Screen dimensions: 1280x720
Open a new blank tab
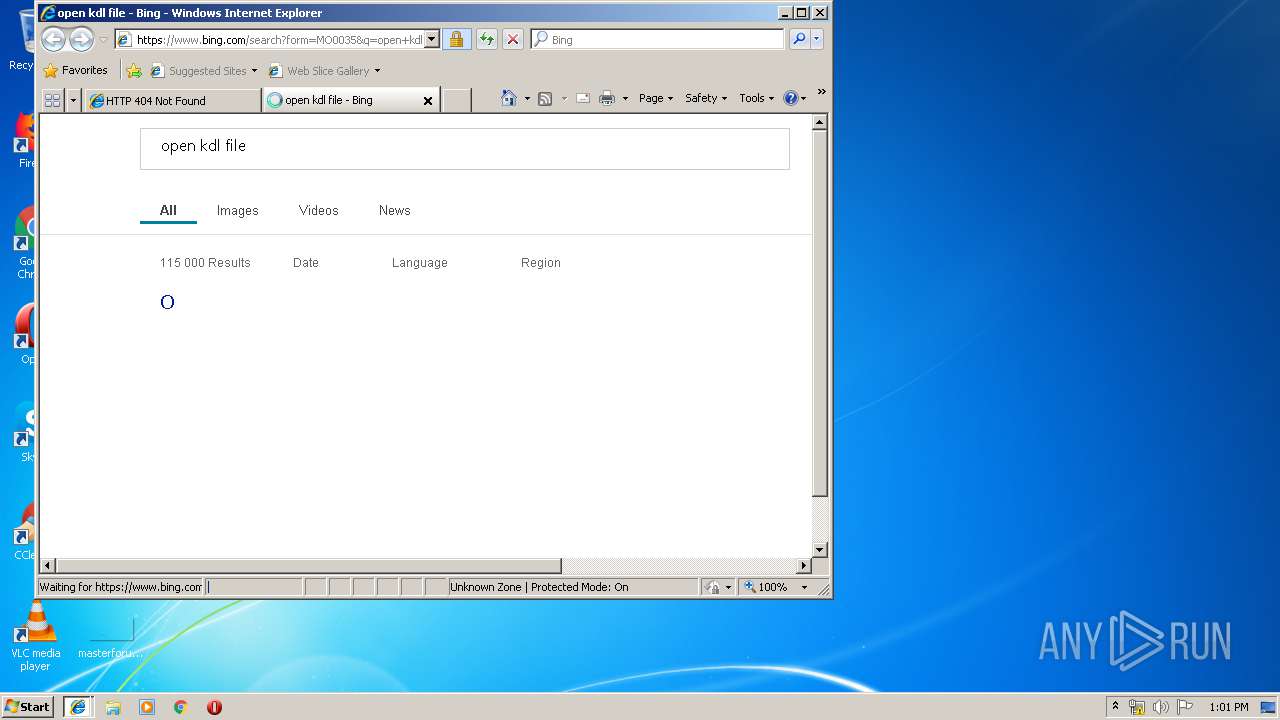456,100
